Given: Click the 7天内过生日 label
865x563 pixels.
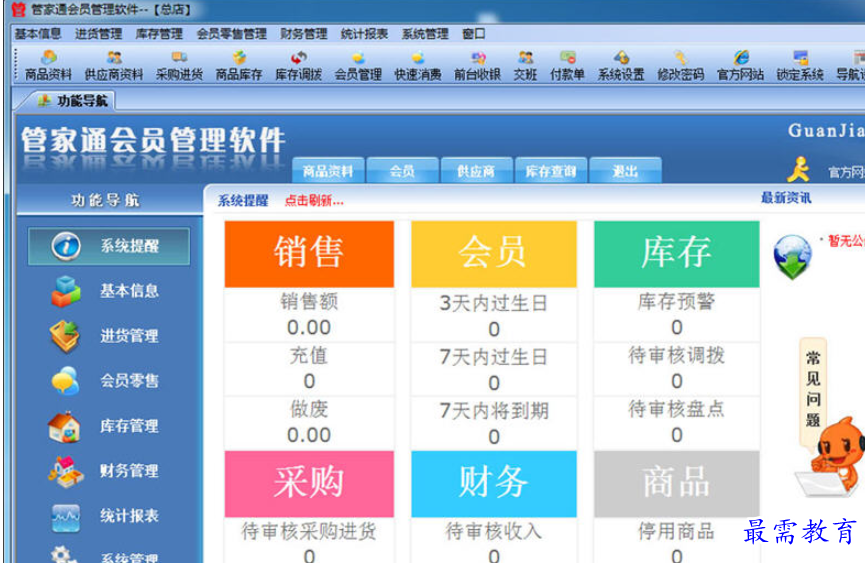Looking at the screenshot, I should point(494,357).
